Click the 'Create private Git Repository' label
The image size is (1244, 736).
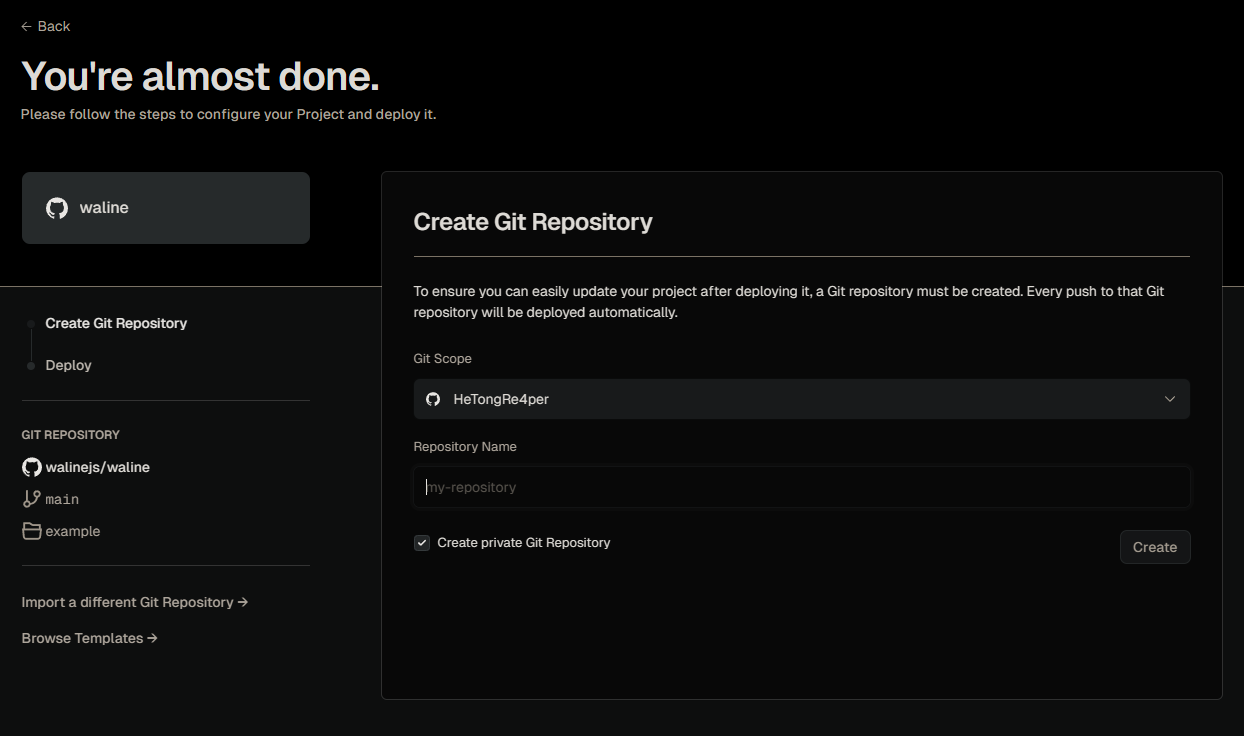point(523,543)
